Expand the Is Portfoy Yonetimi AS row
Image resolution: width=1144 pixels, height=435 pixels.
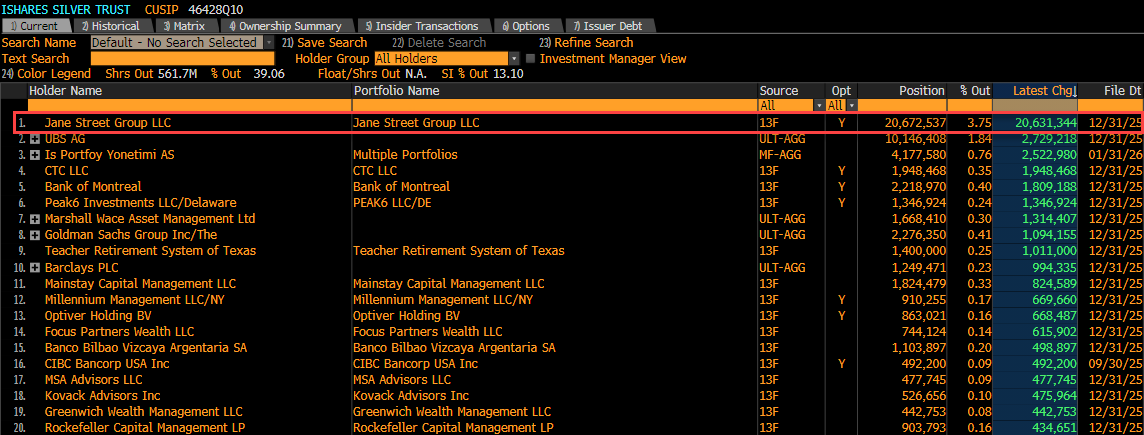[x=34, y=155]
